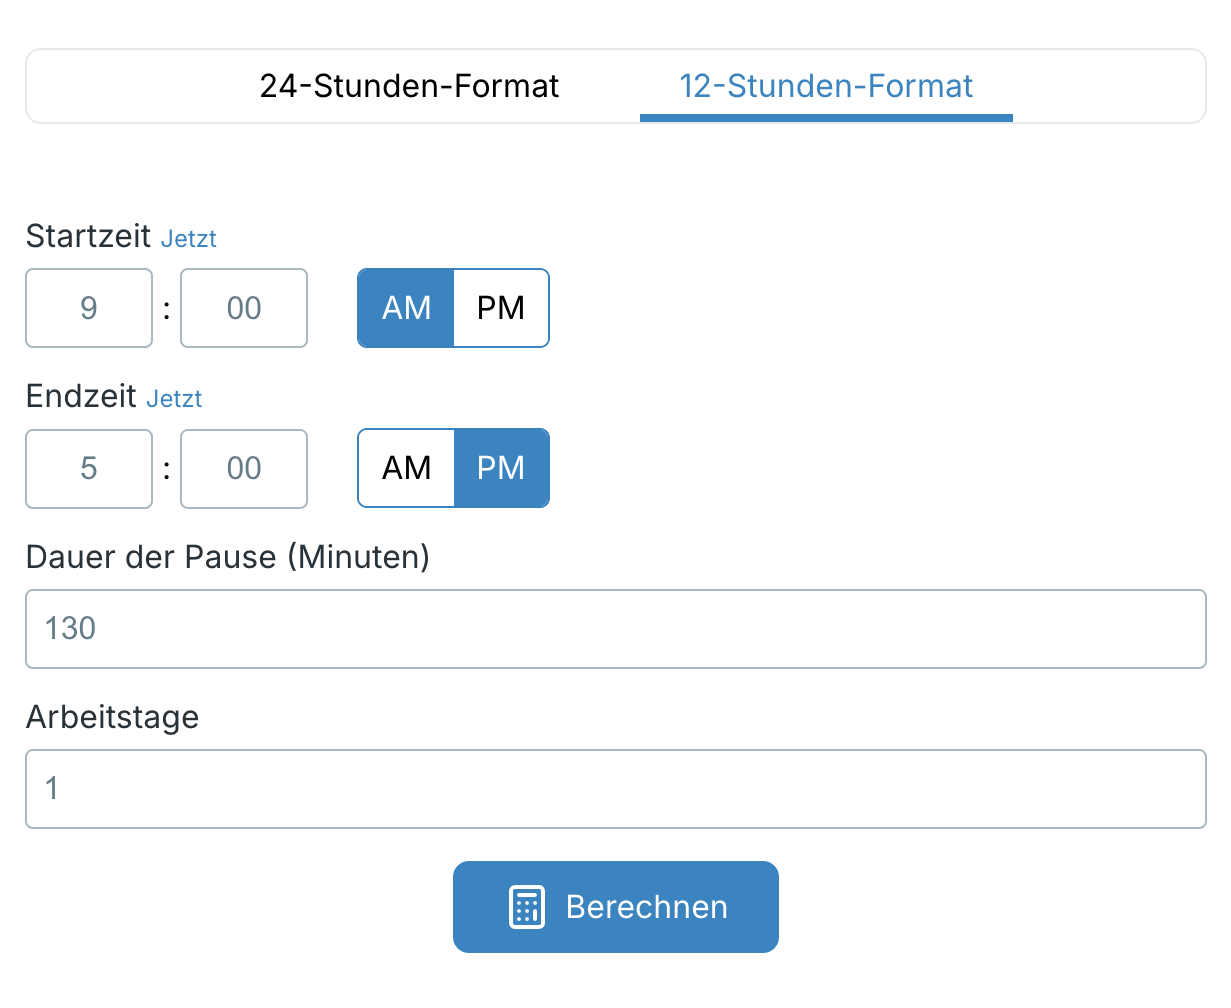Click Jetzt next to Endzeit

click(x=175, y=398)
